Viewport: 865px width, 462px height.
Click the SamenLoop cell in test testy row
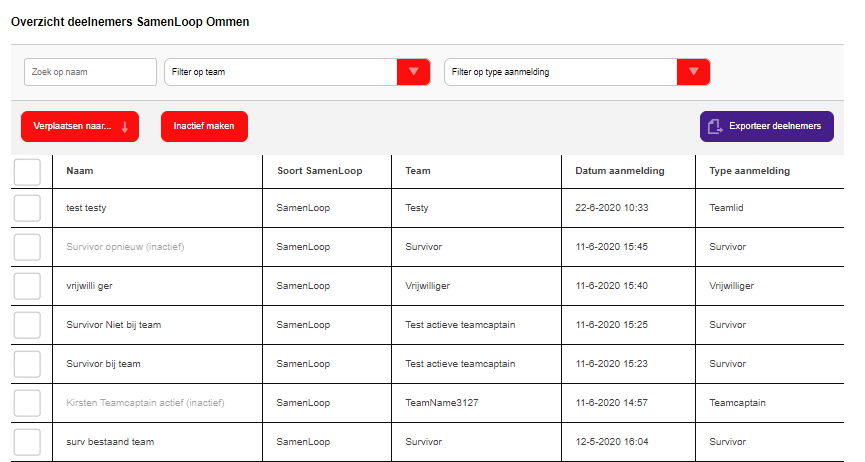pyautogui.click(x=303, y=208)
